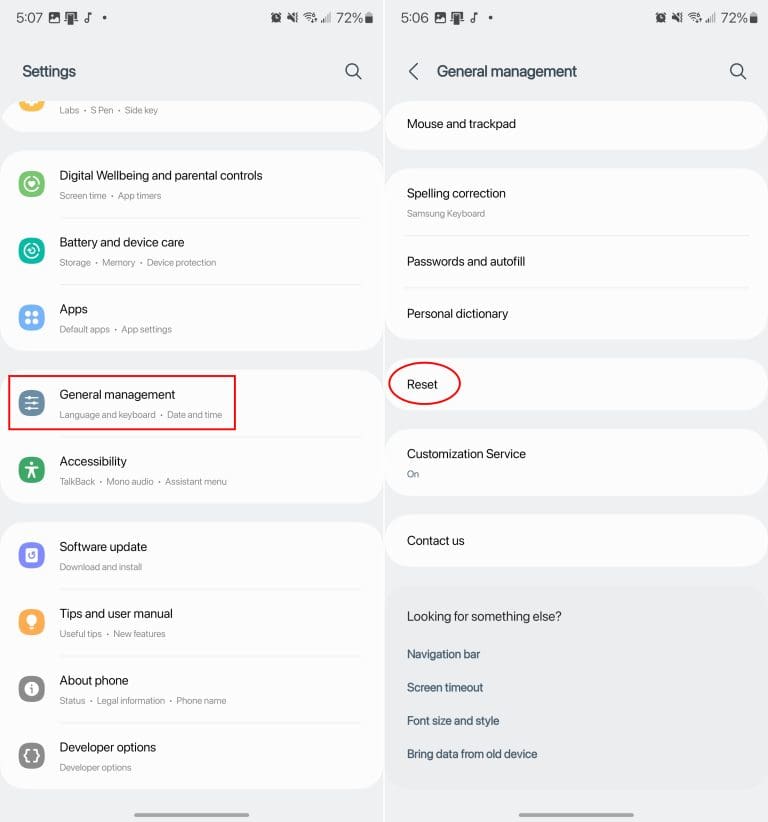Select the Developer options icon
Screen dimensions: 768x822
click(31, 756)
